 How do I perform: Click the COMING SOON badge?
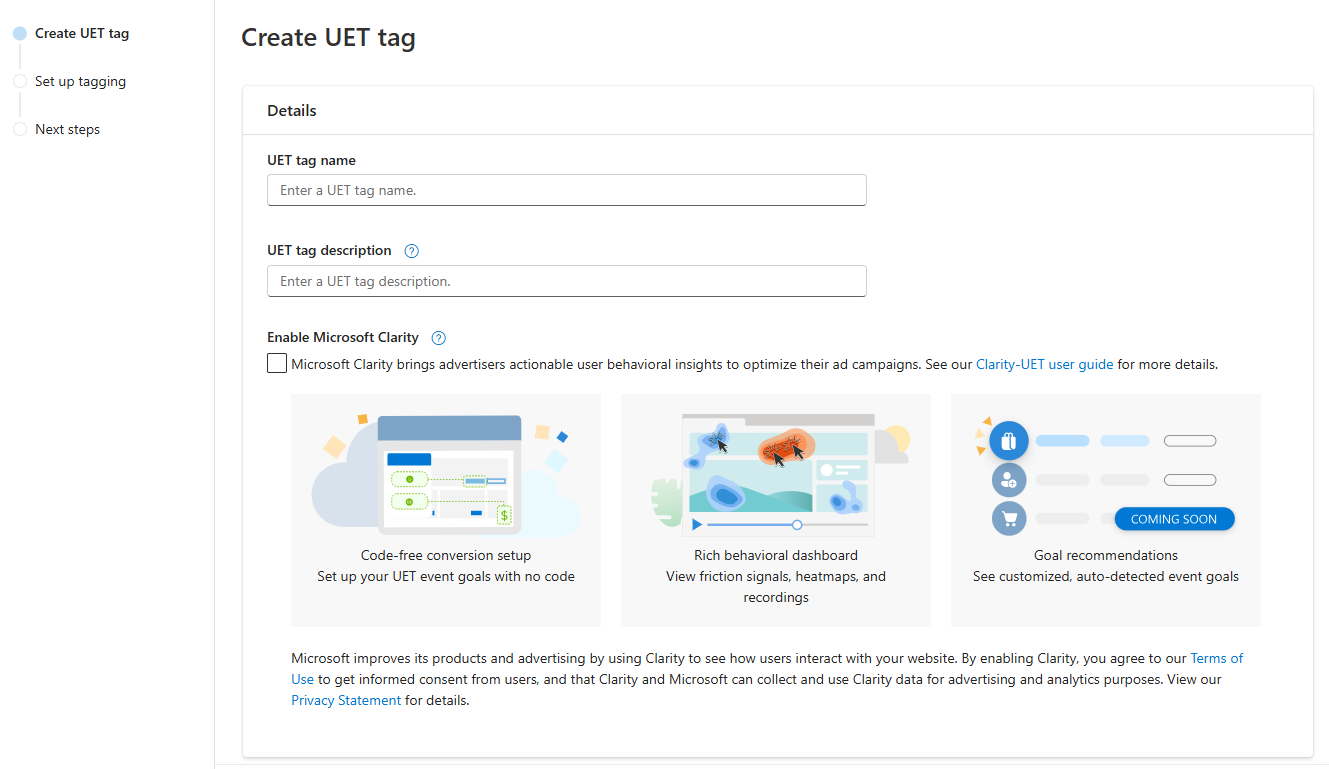(x=1174, y=518)
